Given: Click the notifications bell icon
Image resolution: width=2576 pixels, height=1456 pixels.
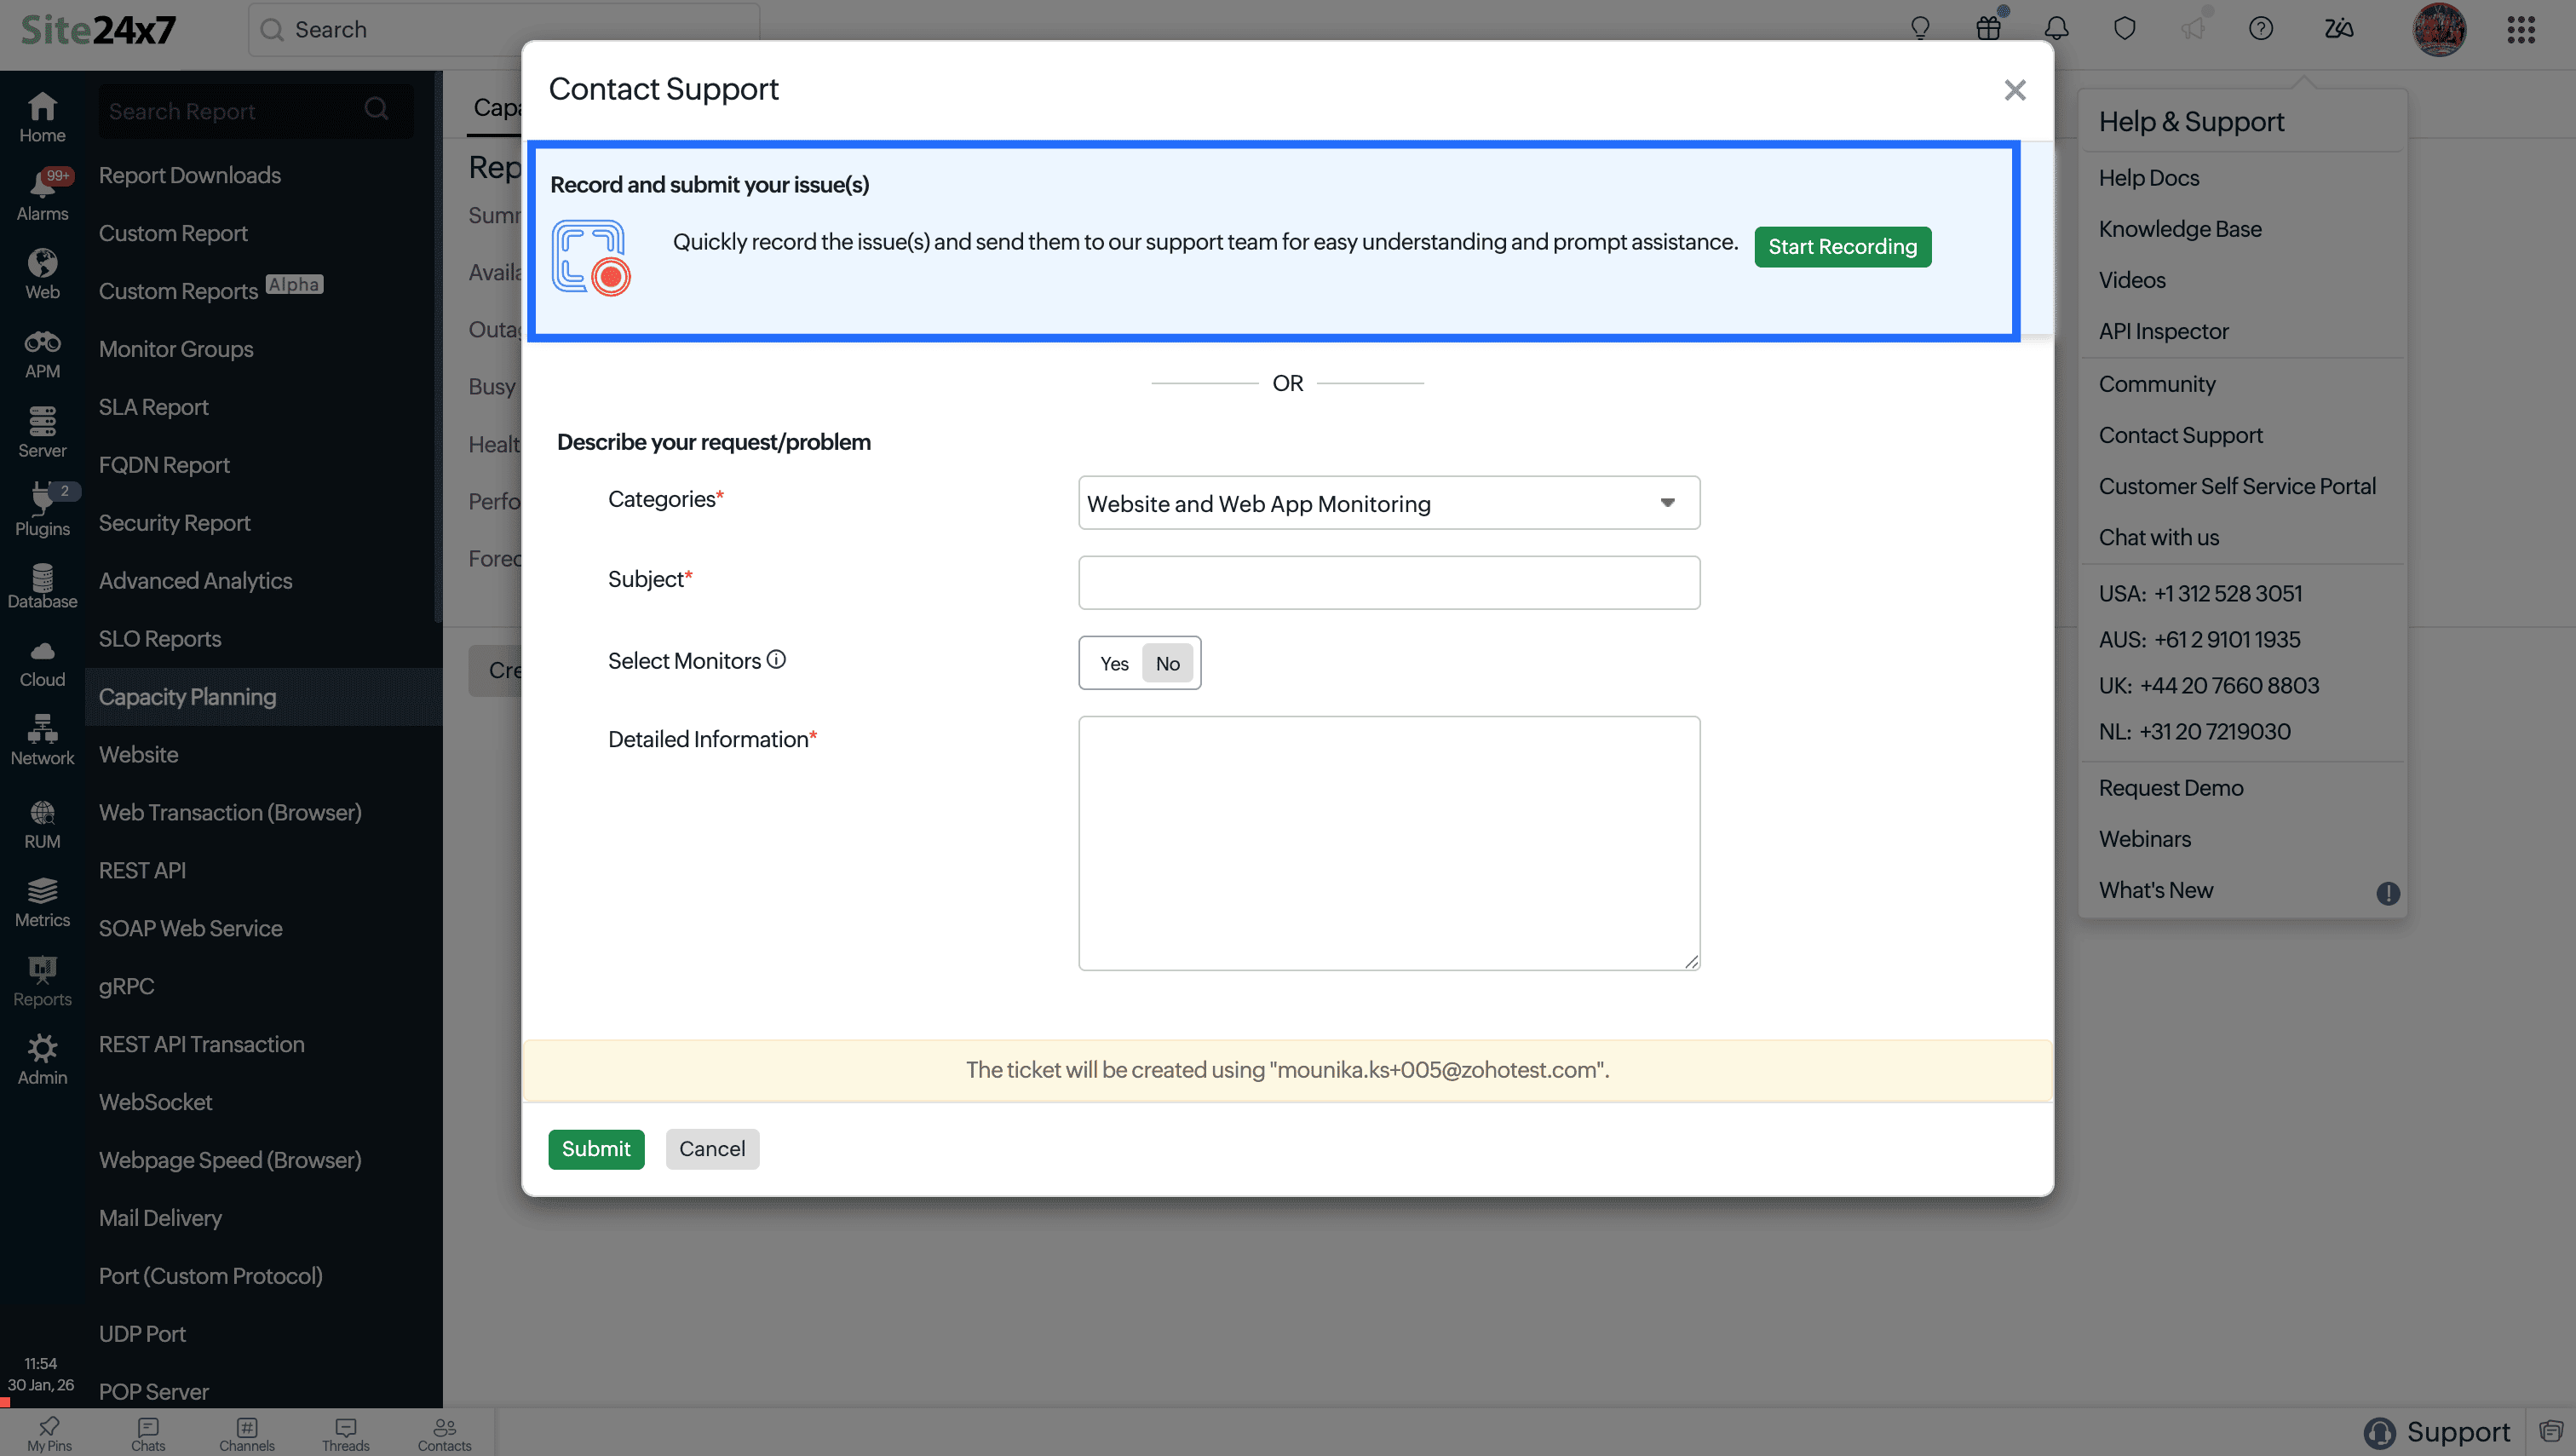Looking at the screenshot, I should pyautogui.click(x=2056, y=29).
